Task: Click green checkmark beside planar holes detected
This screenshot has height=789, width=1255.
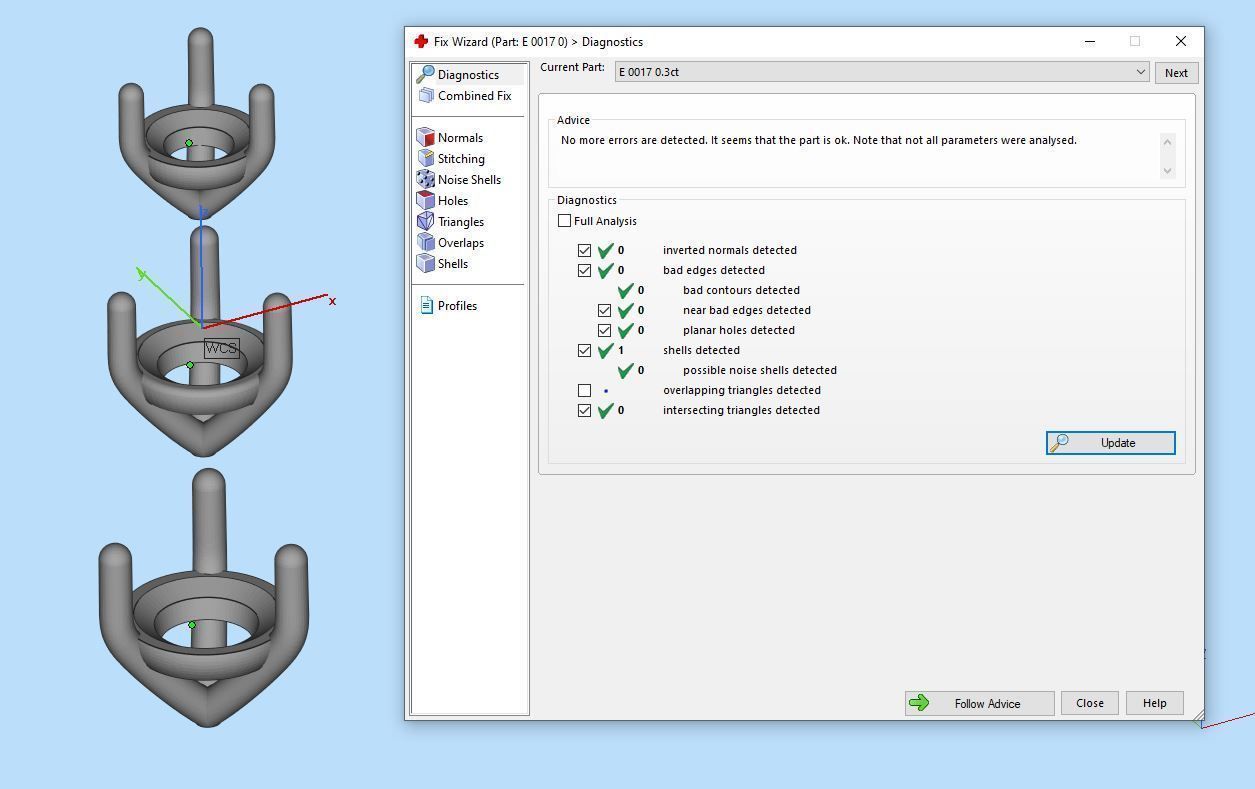Action: point(625,330)
